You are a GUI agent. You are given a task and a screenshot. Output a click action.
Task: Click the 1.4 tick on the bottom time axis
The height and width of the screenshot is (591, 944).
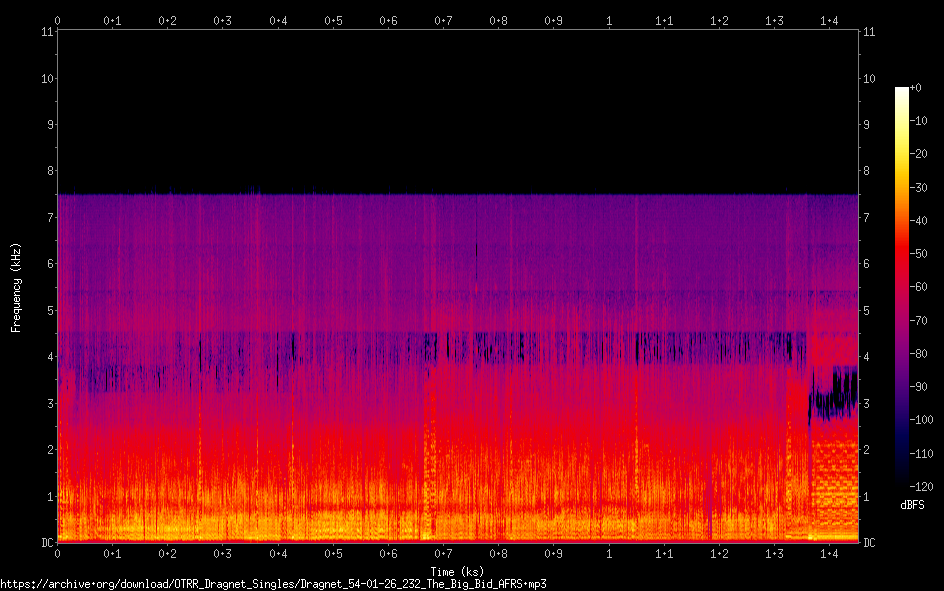pyautogui.click(x=829, y=553)
